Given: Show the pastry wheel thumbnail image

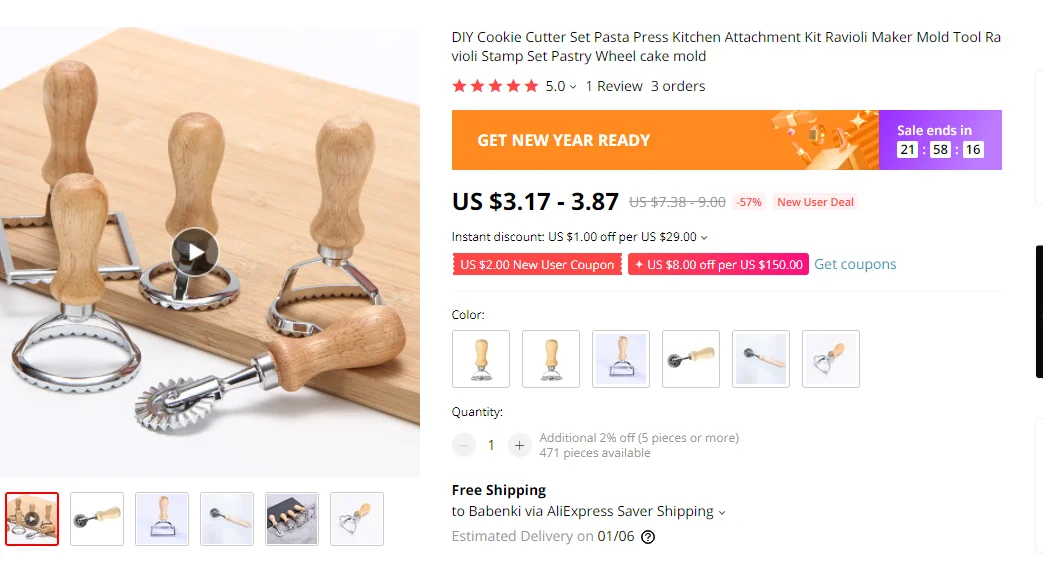Looking at the screenshot, I should 97,519.
